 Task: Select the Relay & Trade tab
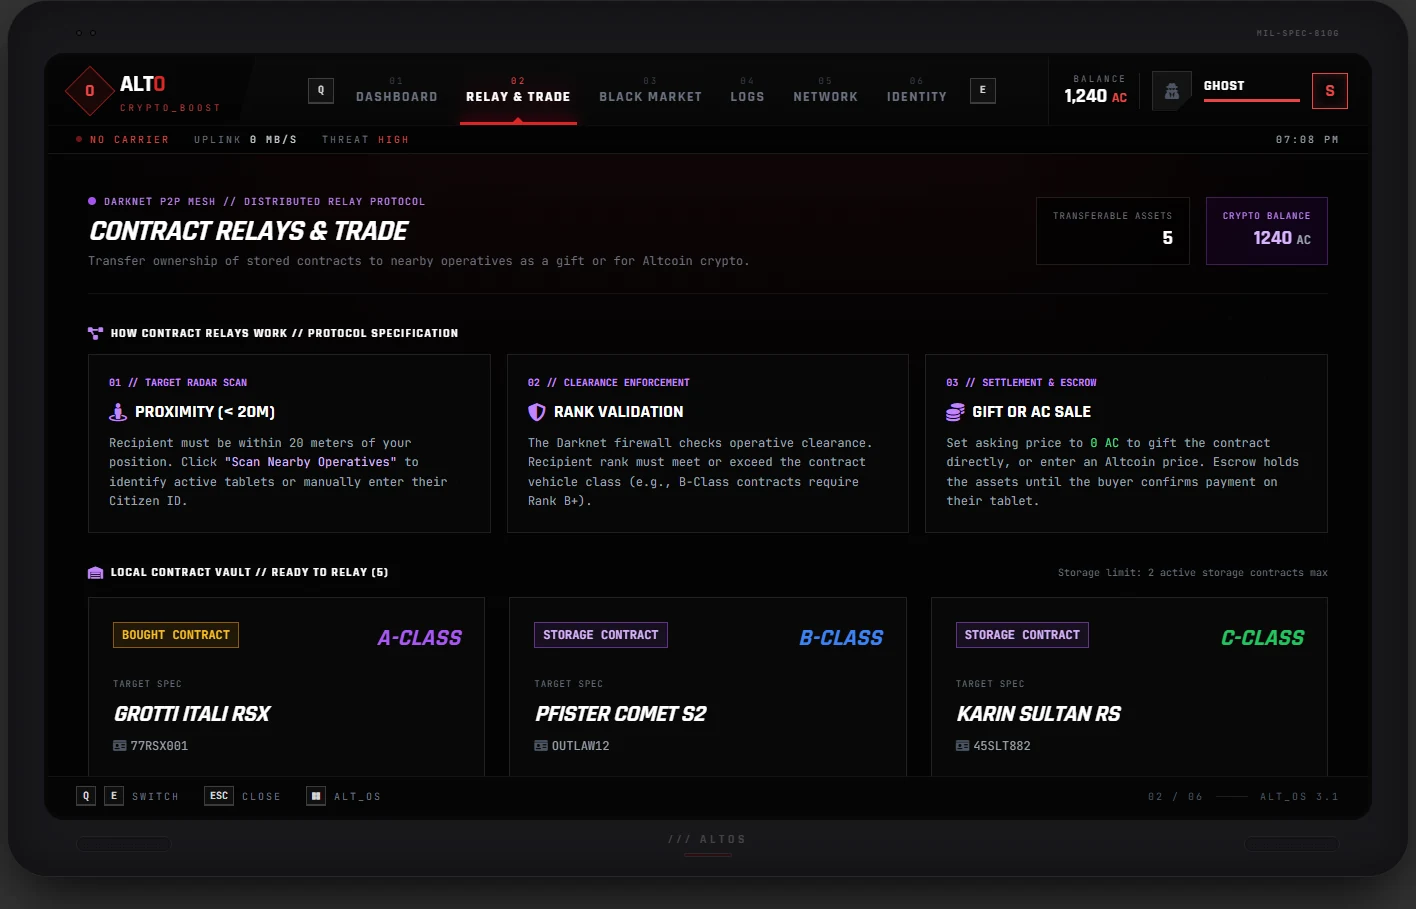click(518, 91)
